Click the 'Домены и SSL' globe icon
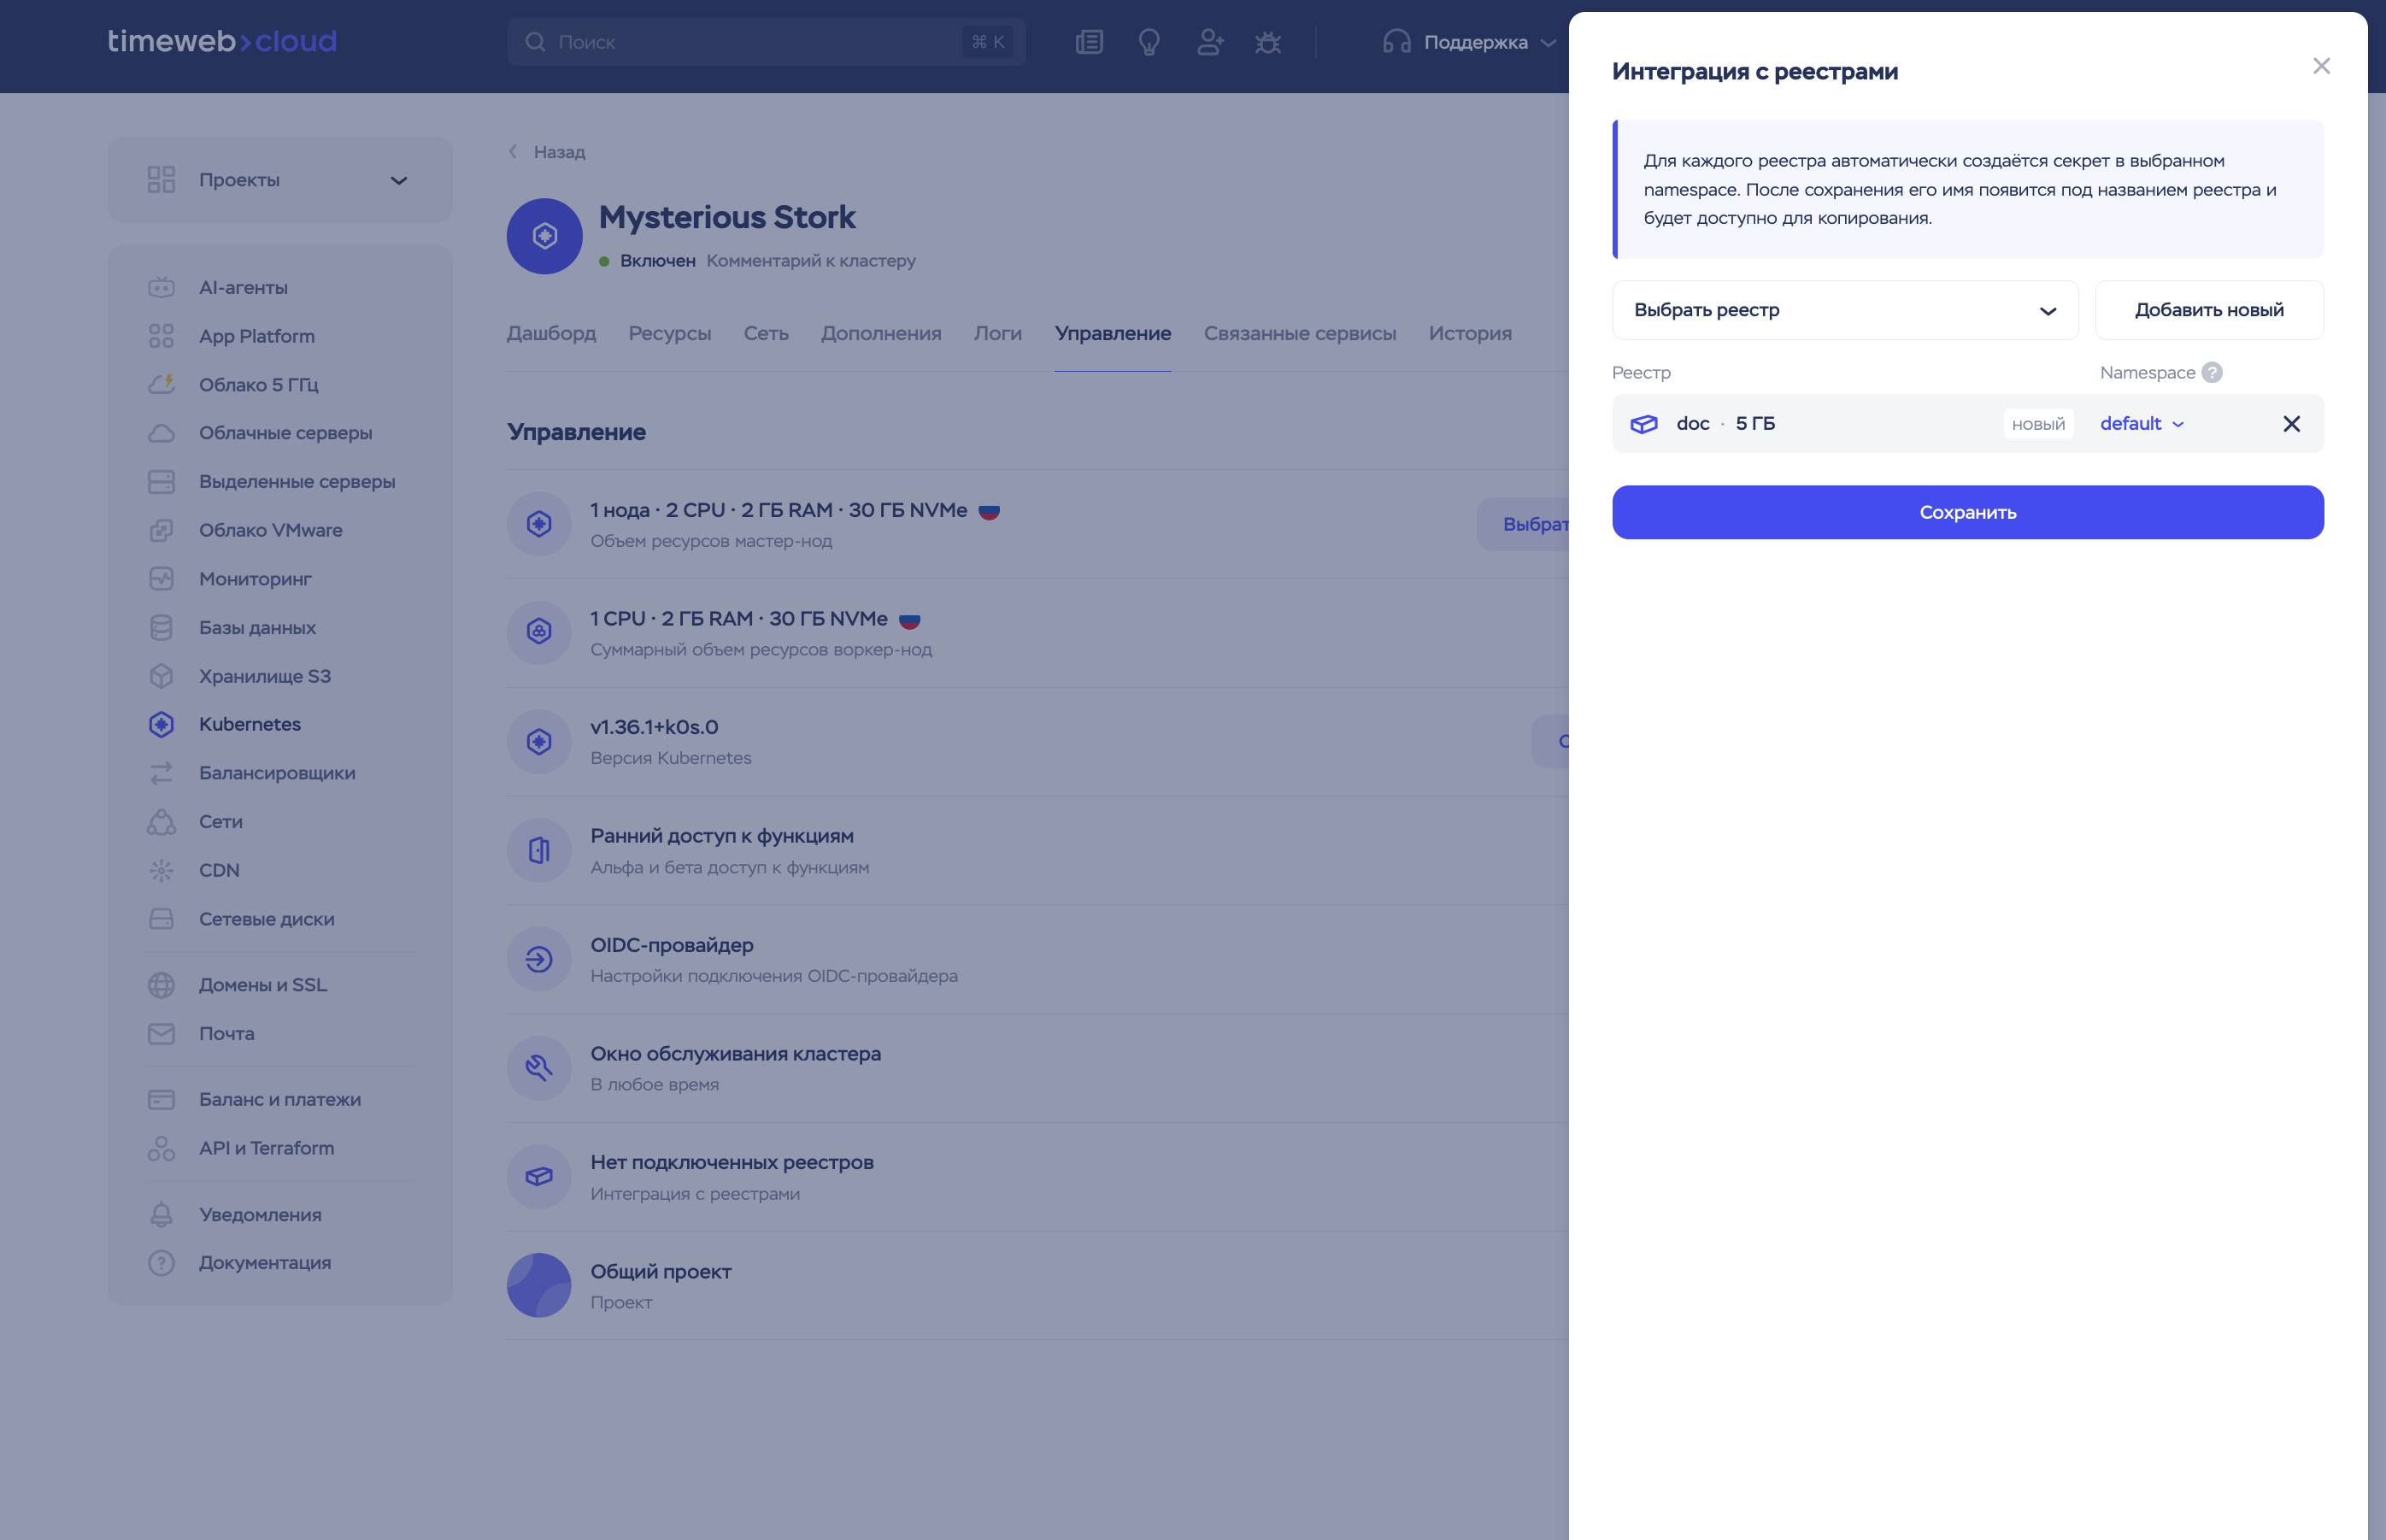 click(161, 985)
